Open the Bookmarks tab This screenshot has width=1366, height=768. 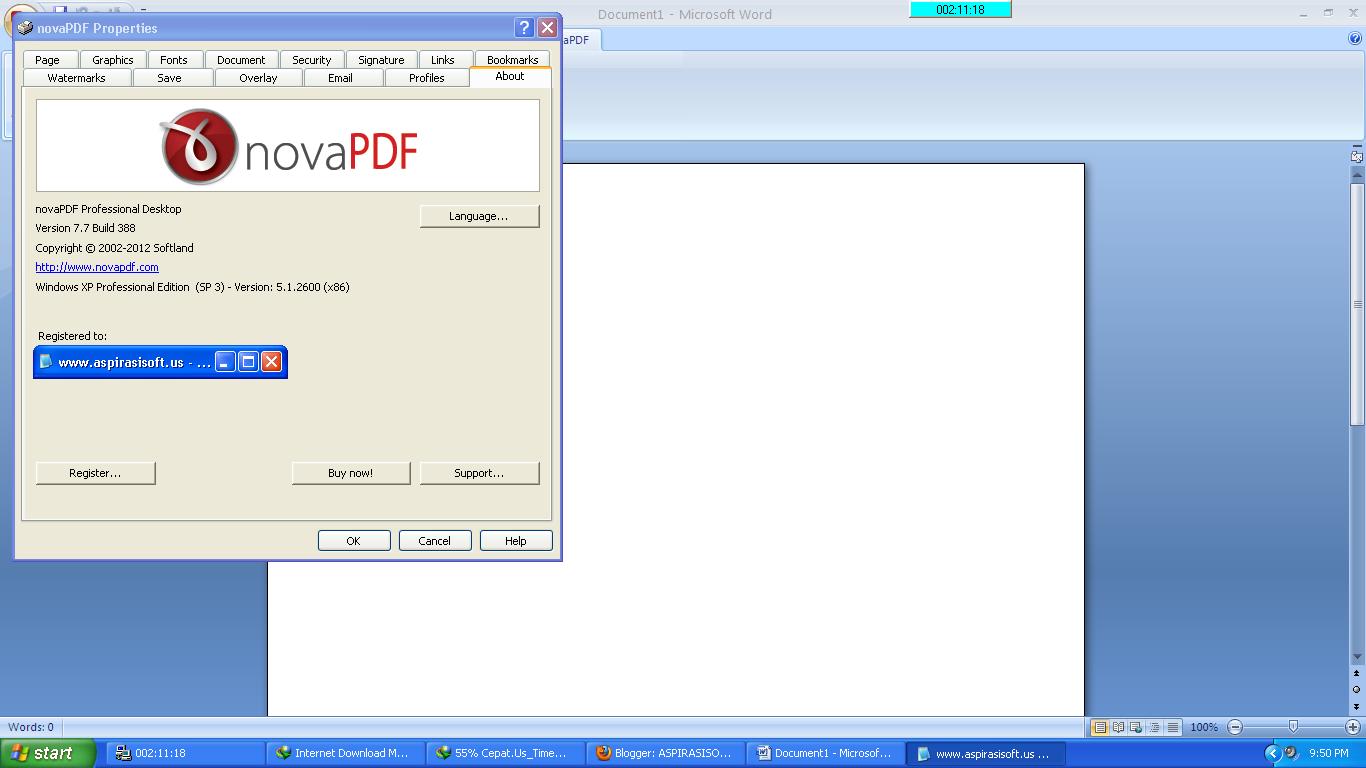click(513, 60)
